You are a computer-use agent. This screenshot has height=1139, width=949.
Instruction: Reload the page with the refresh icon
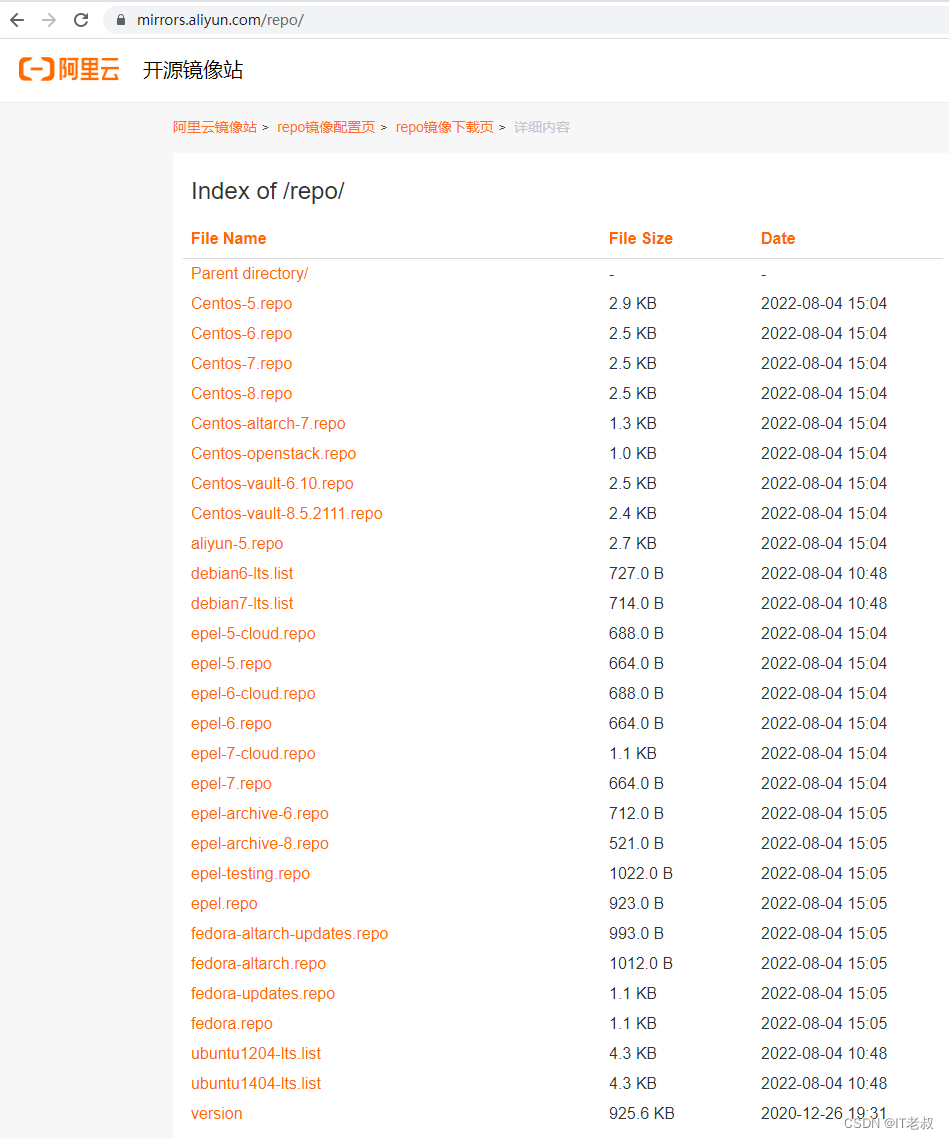pyautogui.click(x=81, y=20)
